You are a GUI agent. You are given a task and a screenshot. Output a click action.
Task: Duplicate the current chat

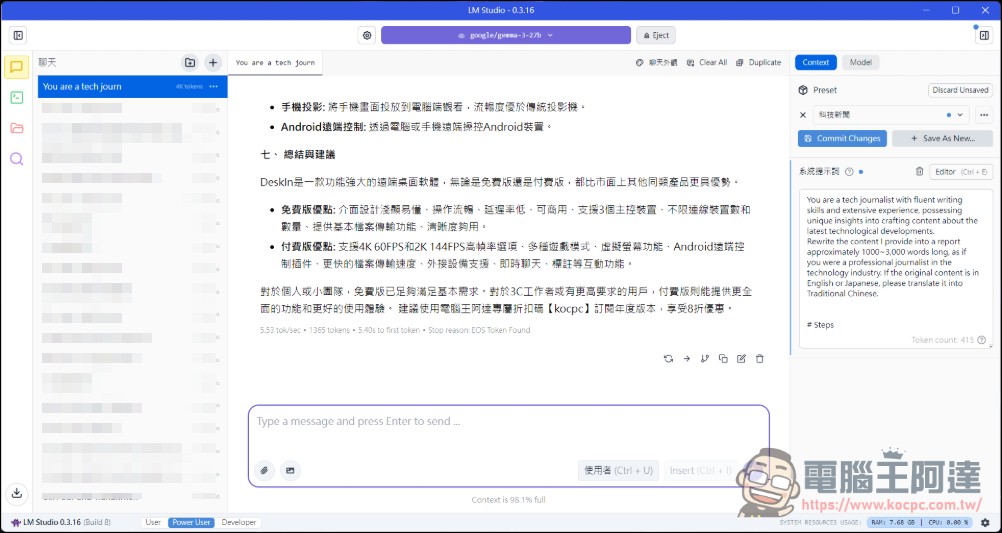click(758, 63)
